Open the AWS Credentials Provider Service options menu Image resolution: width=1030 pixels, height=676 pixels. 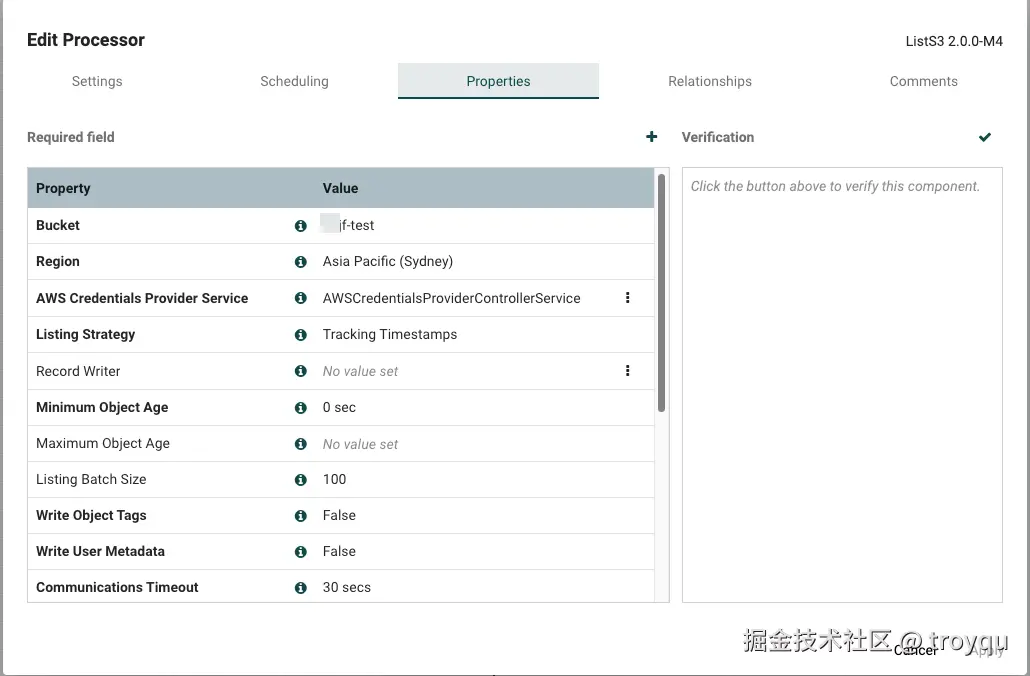[627, 298]
